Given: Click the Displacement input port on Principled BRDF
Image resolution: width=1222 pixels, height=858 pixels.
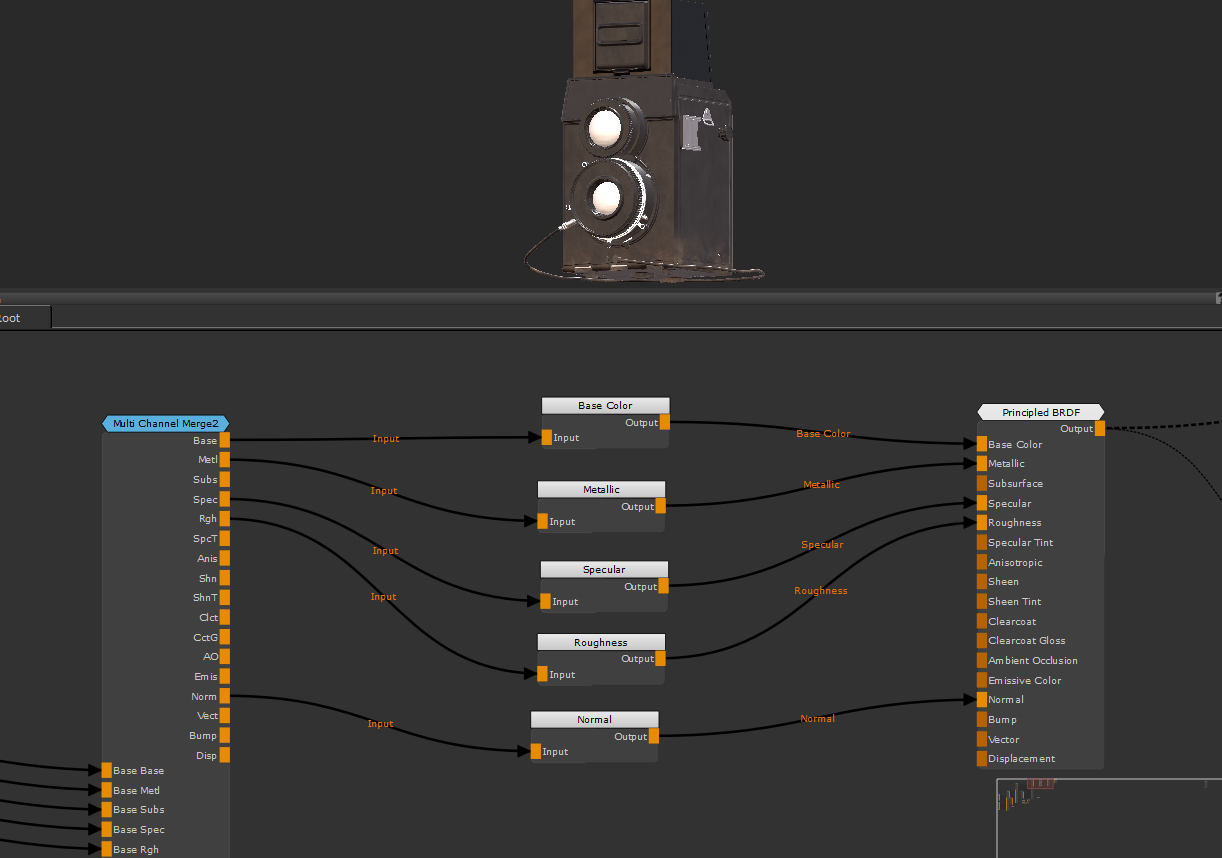Looking at the screenshot, I should [982, 758].
